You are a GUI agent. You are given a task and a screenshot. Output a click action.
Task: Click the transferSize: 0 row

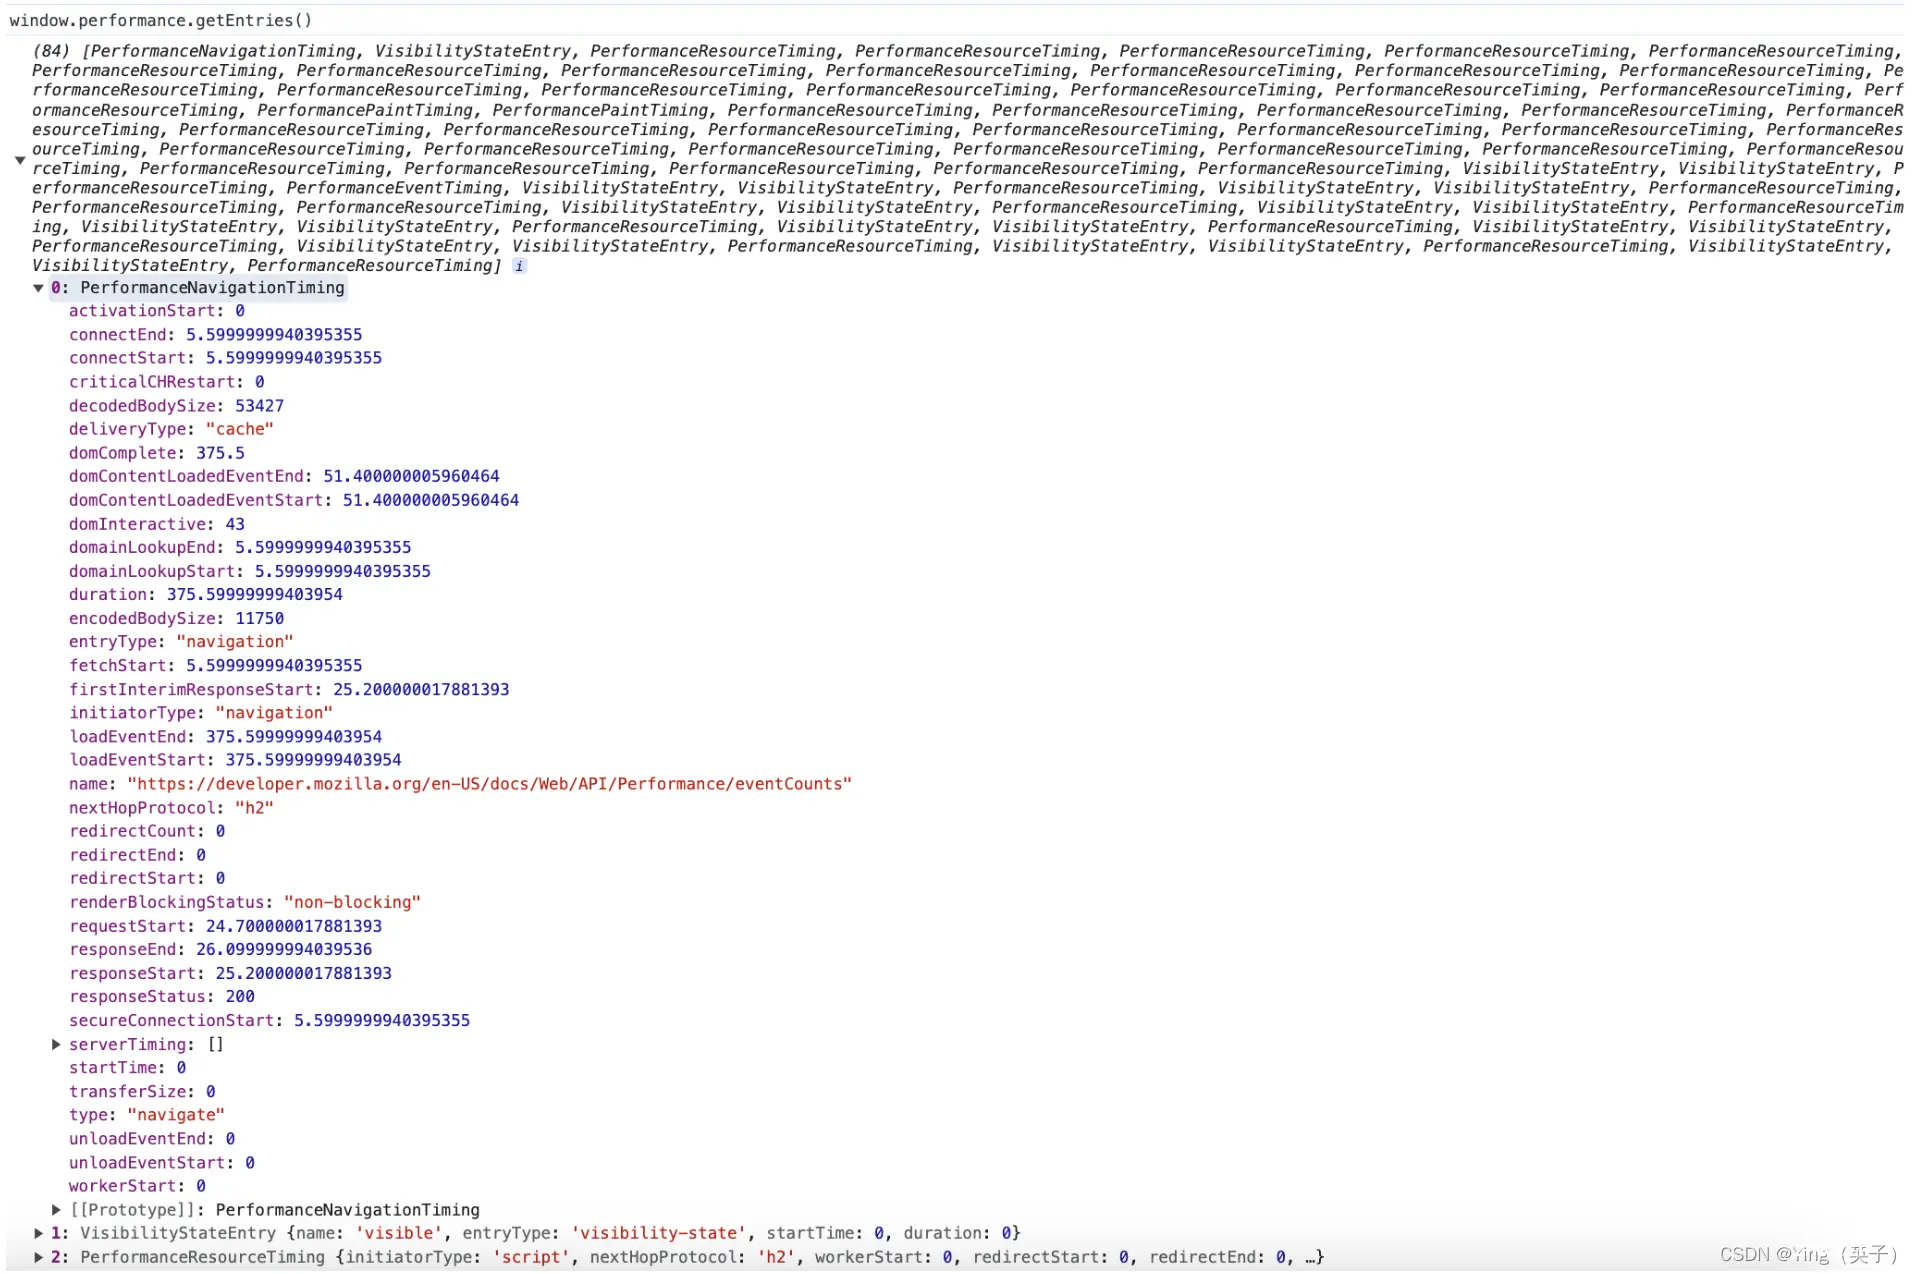coord(142,1092)
